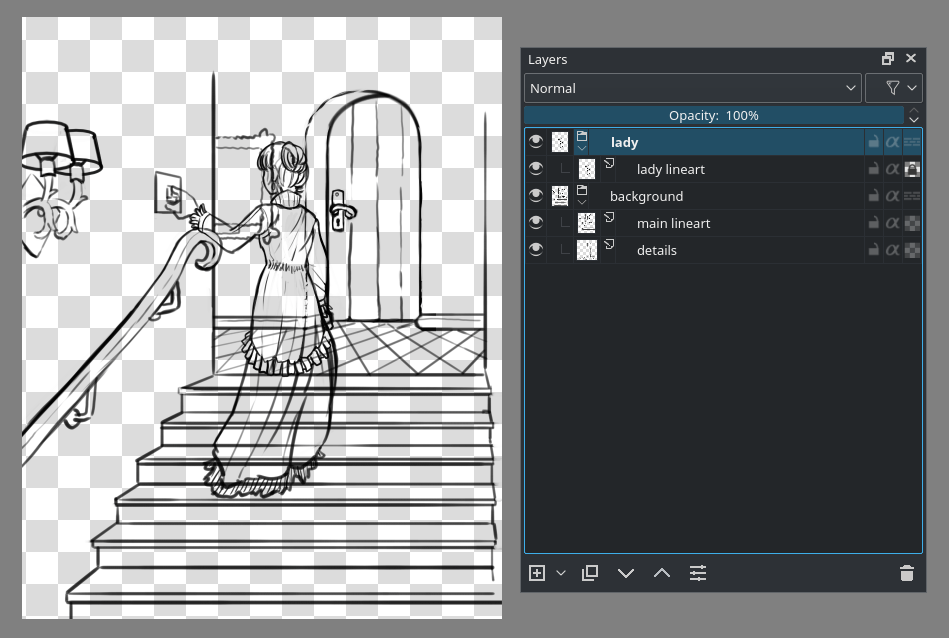Add a new paint layer
Screen dimensions: 949x638
(x=536, y=572)
